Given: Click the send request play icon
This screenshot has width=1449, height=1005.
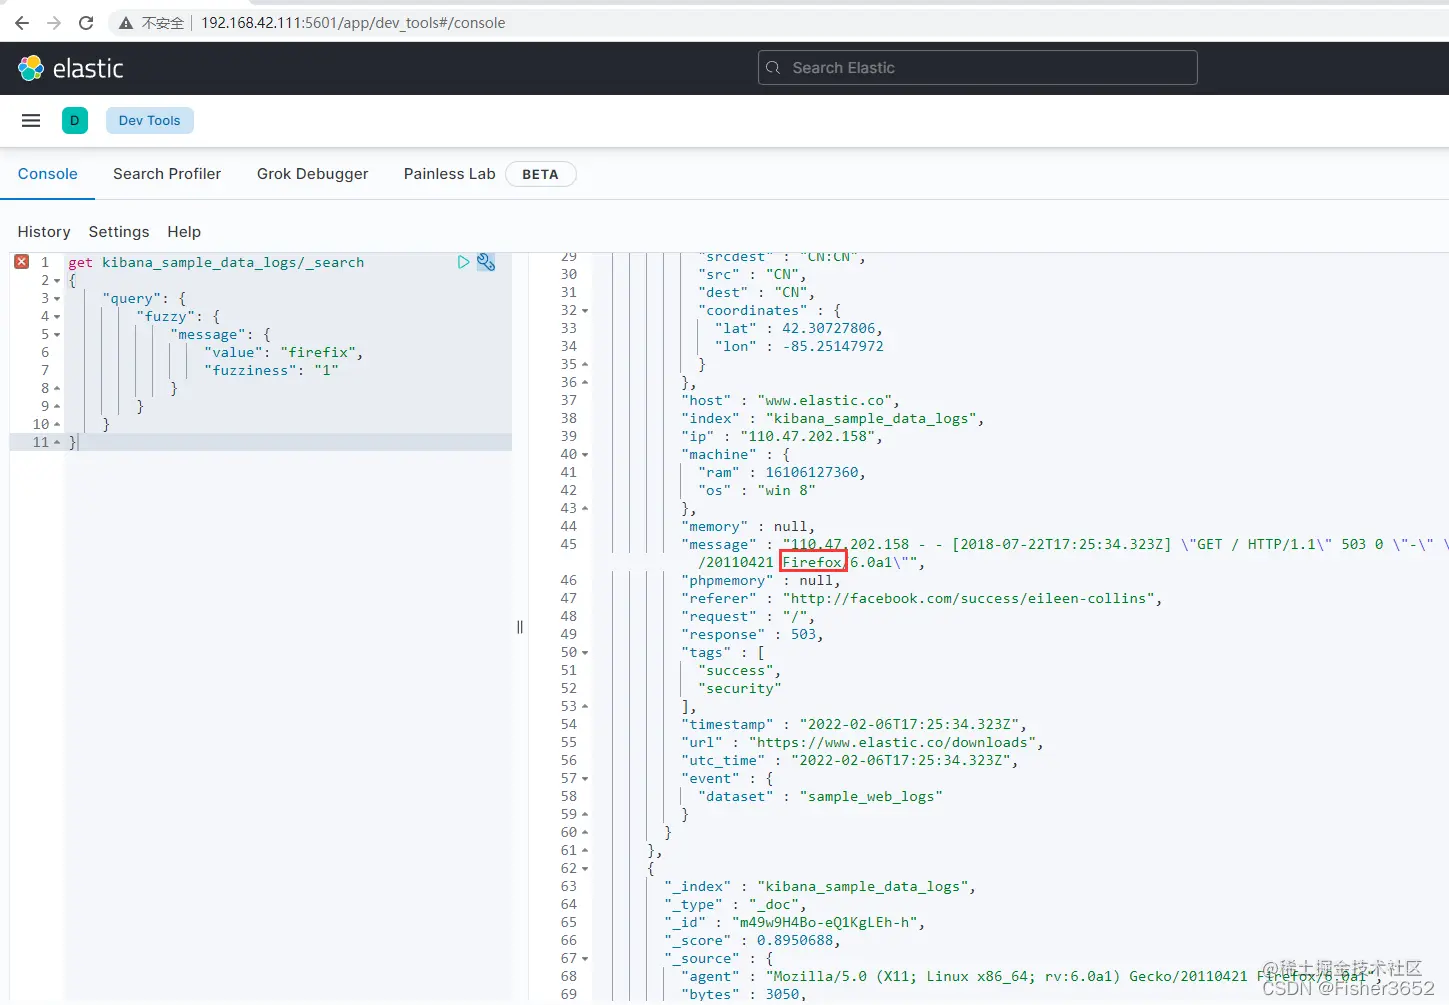Looking at the screenshot, I should tap(463, 262).
